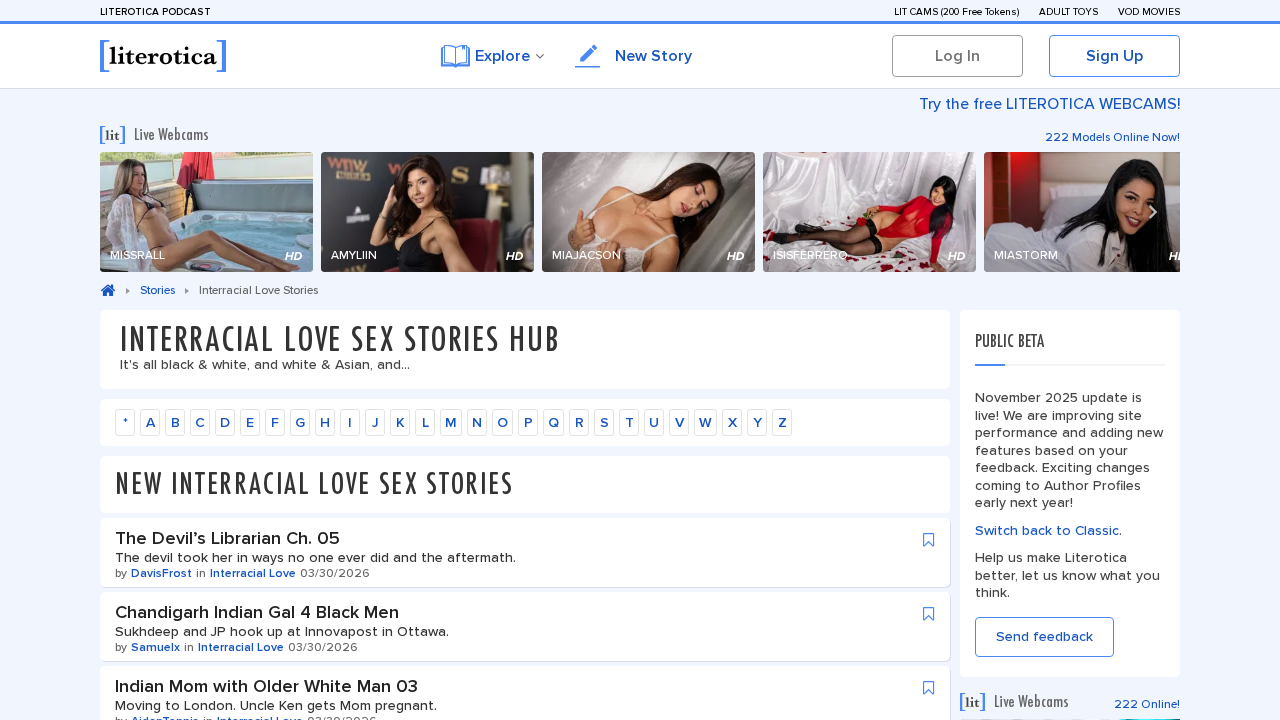This screenshot has width=1280, height=720.
Task: Filter stories by letter C
Action: click(200, 422)
